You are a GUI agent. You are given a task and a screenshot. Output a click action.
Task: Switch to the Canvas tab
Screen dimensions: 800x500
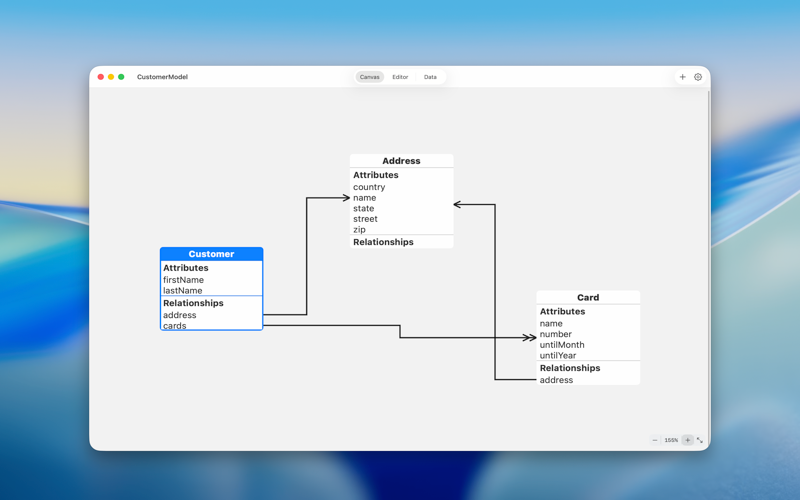370,77
